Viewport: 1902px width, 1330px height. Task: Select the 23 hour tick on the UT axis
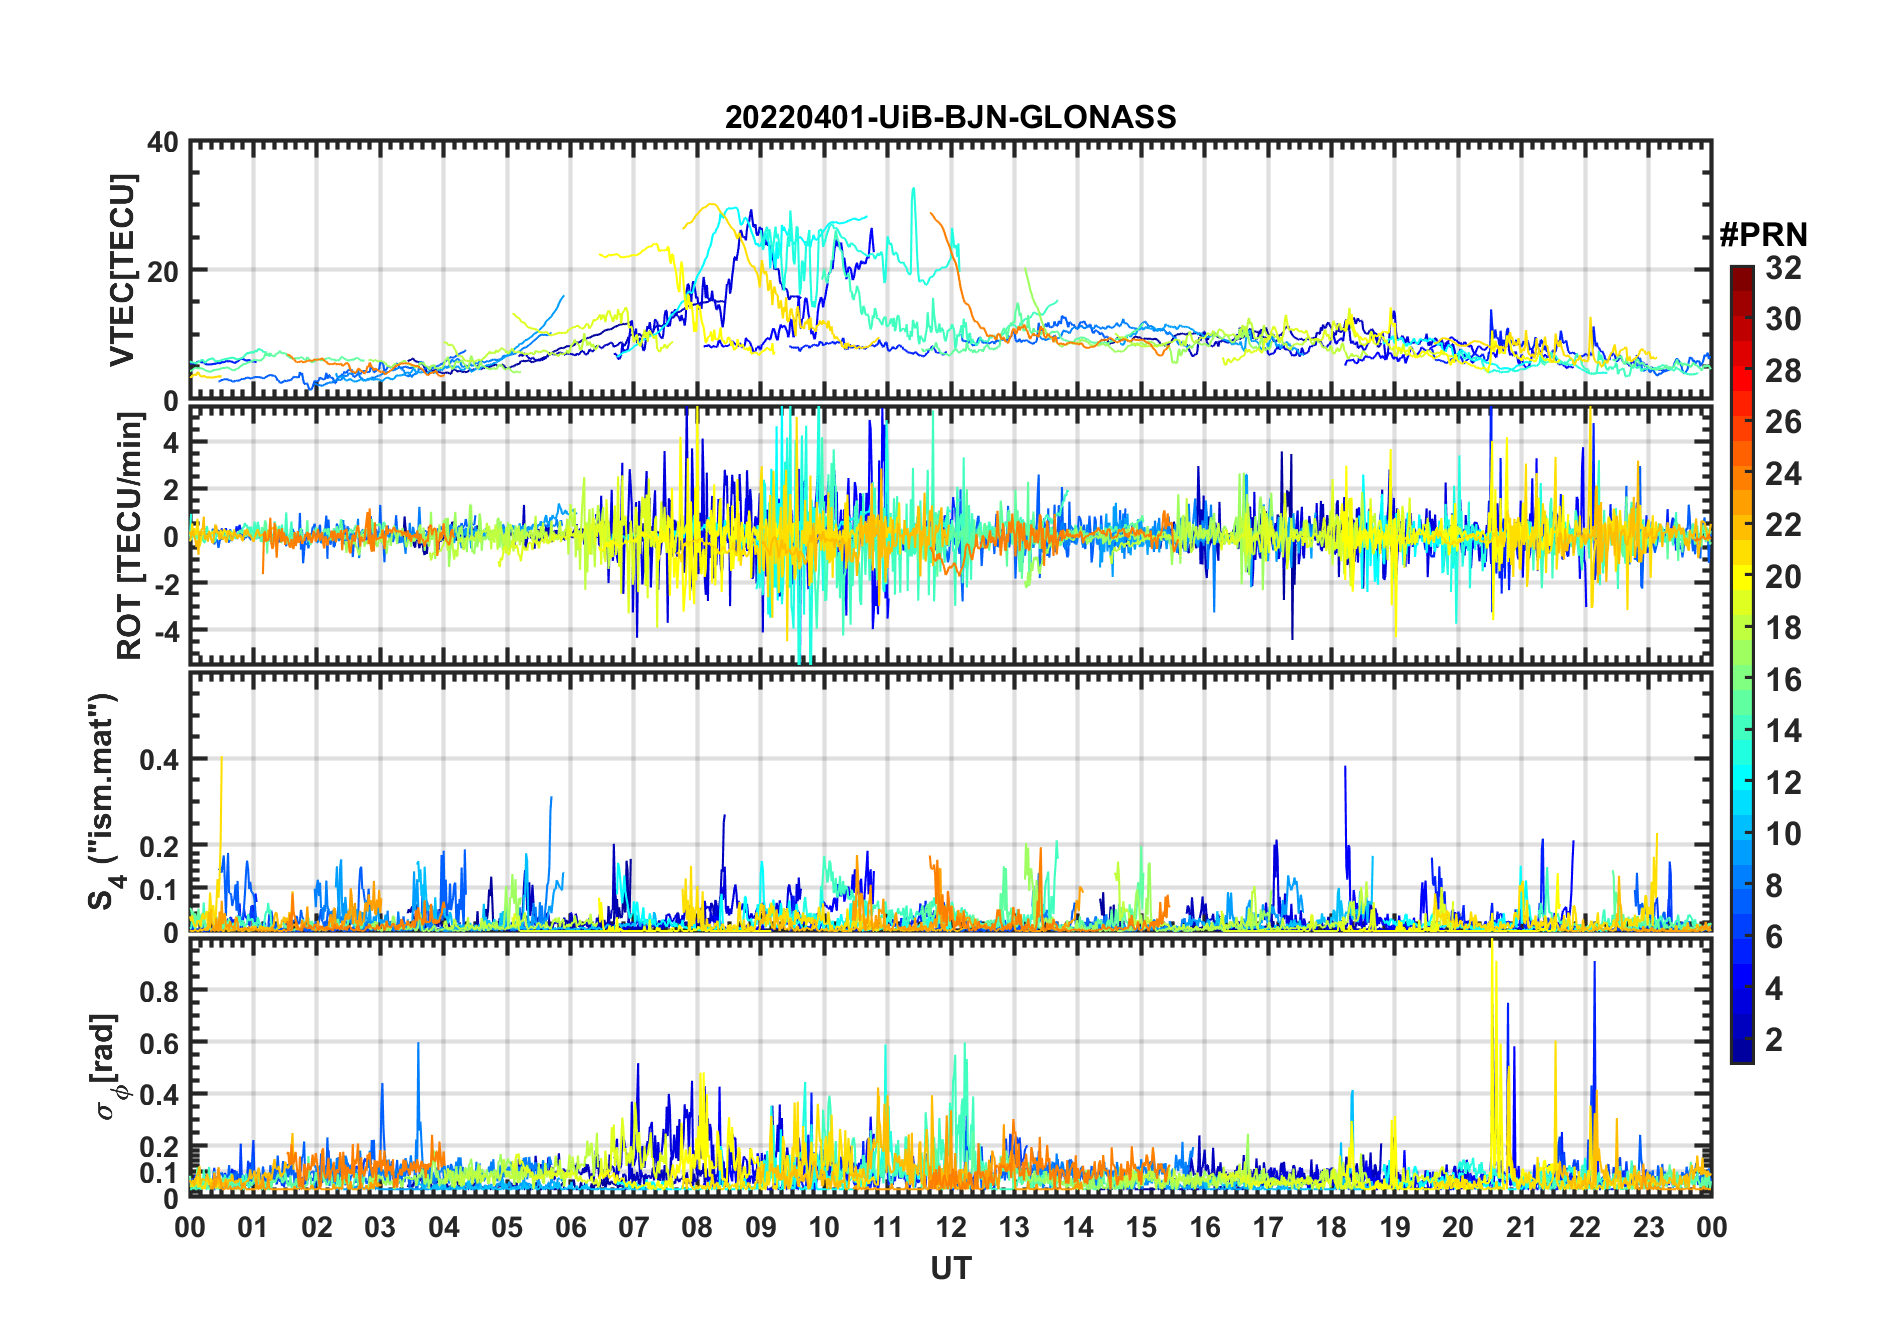(x=1648, y=1227)
